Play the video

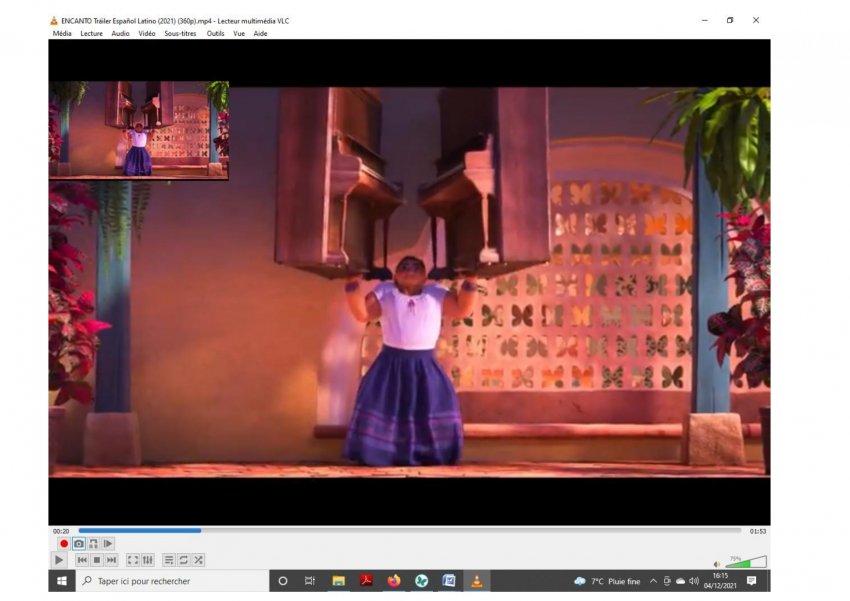coord(59,560)
